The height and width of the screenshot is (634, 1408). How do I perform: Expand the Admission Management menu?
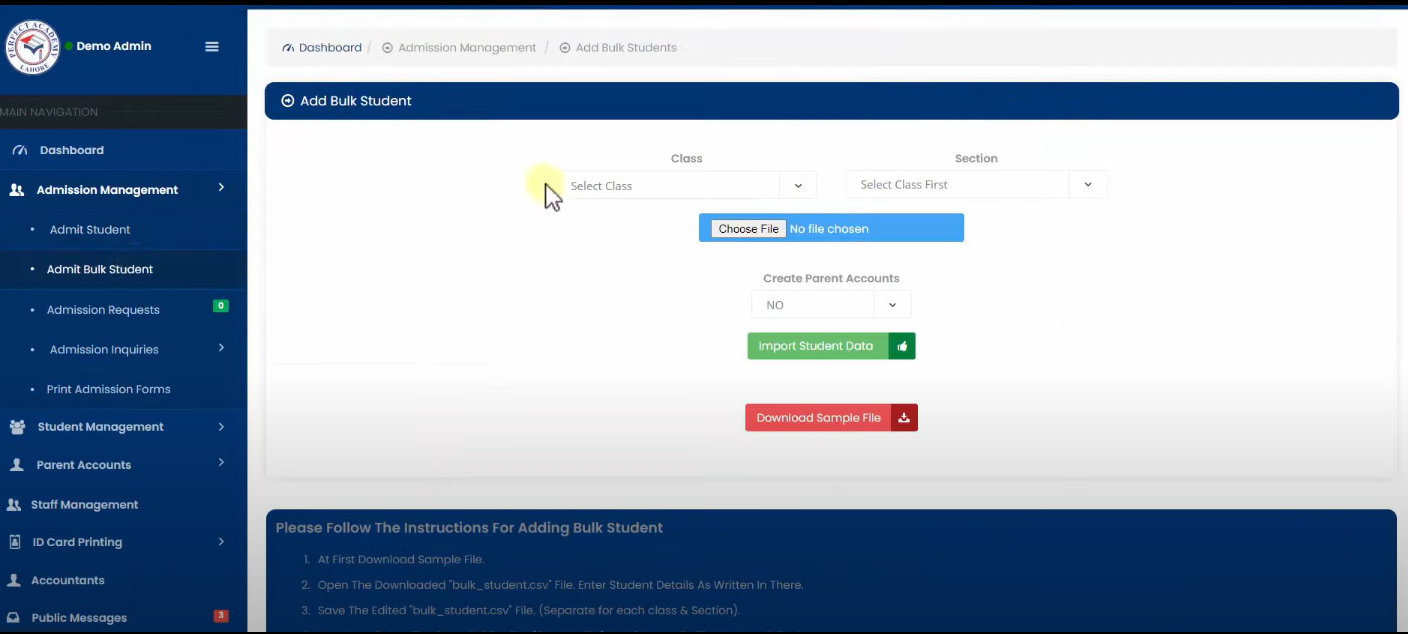[x=107, y=189]
